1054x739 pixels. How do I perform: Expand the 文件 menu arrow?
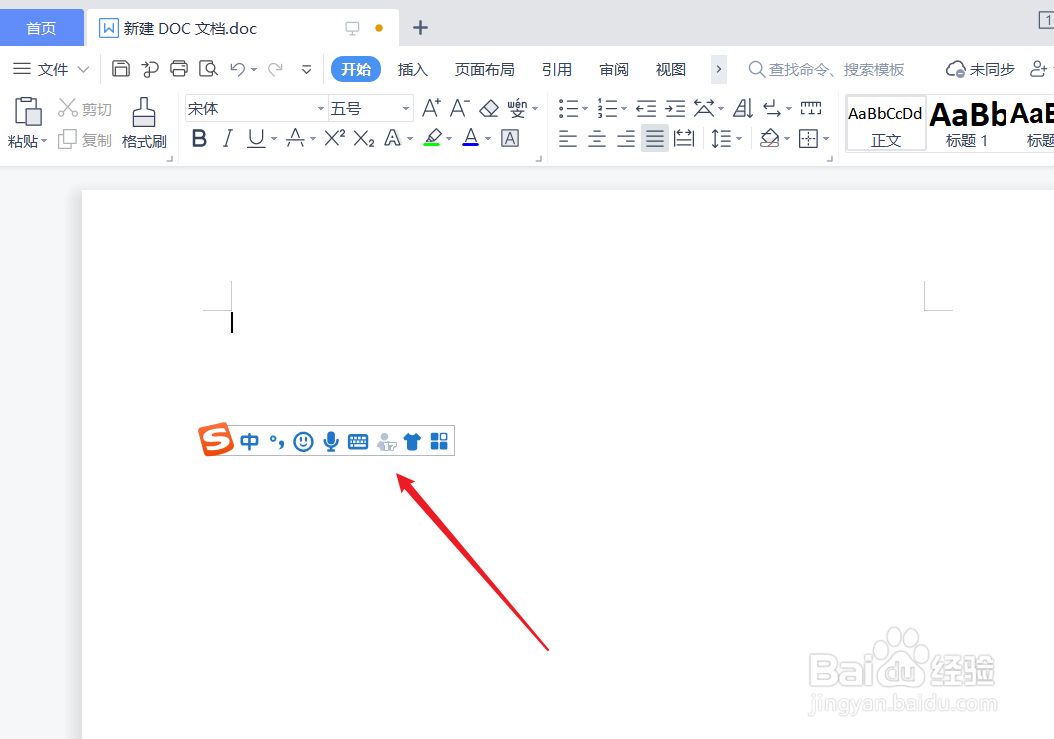pos(83,69)
